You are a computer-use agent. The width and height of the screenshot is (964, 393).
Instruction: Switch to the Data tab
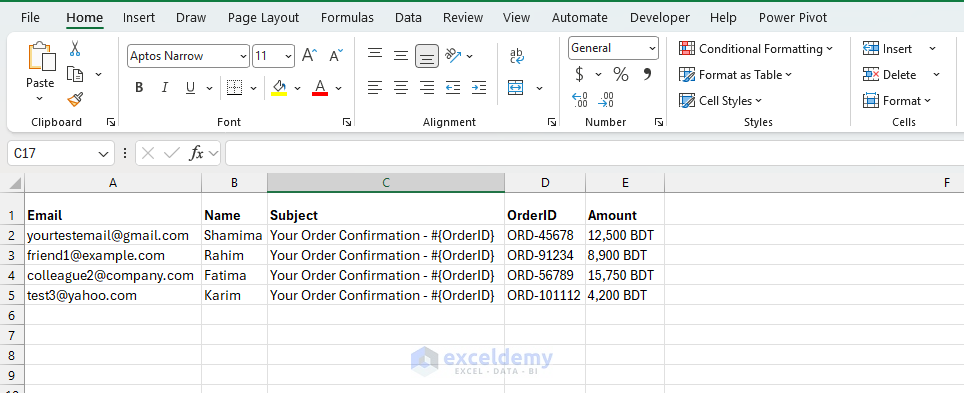click(x=408, y=18)
